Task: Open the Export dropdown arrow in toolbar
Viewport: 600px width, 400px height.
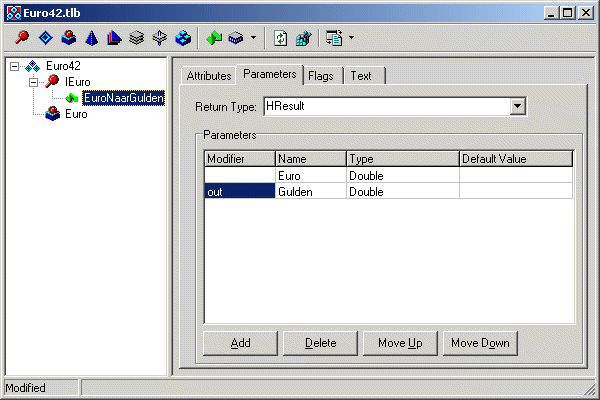Action: 351,38
